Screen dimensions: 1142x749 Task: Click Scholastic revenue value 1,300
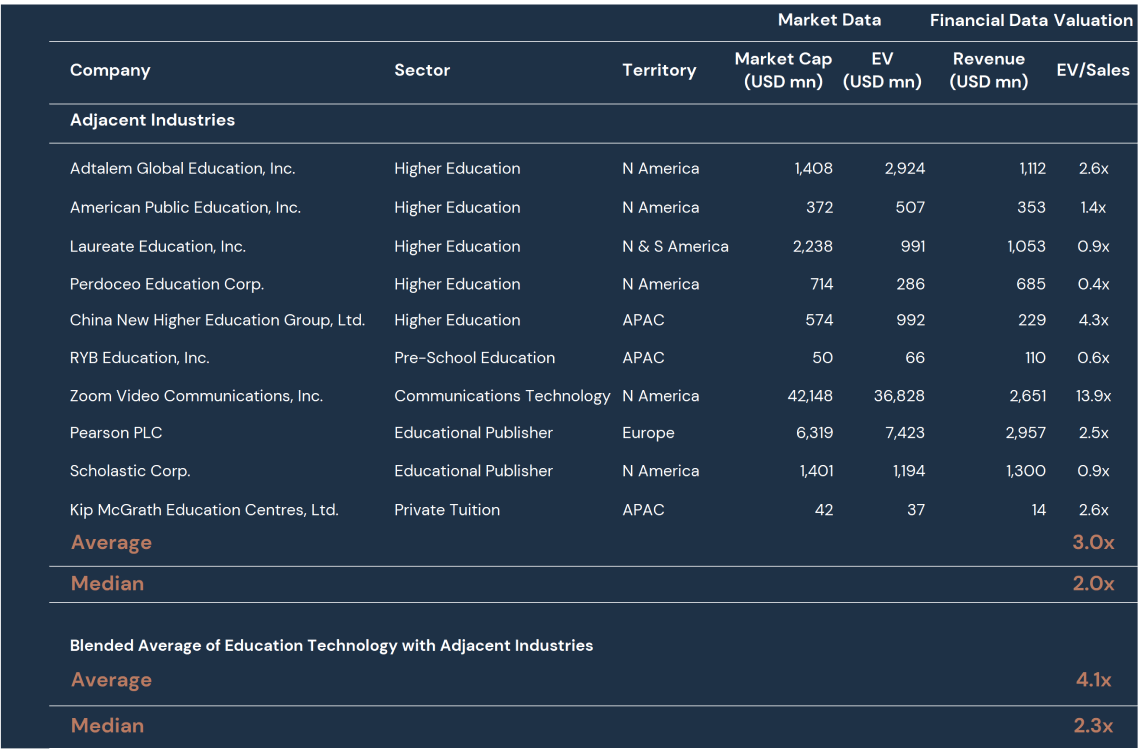click(x=1025, y=471)
